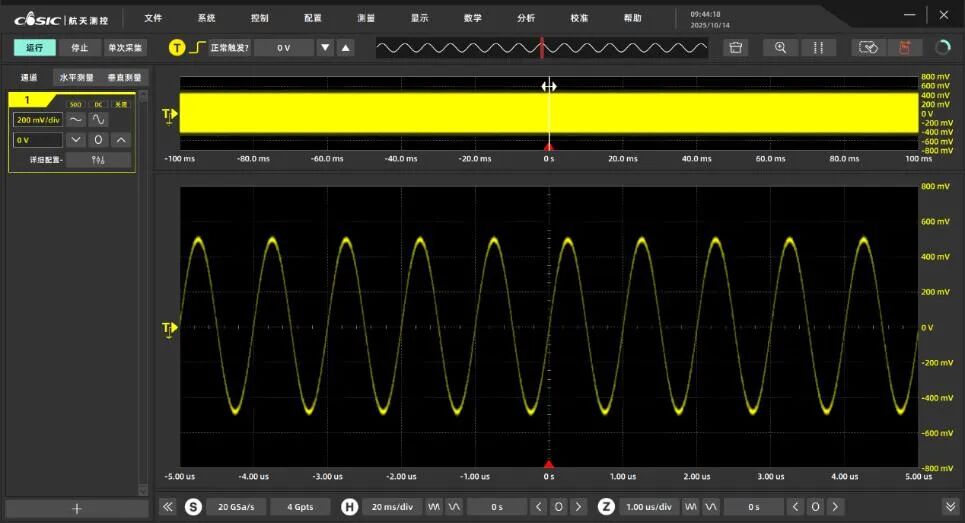The width and height of the screenshot is (965, 523).
Task: Add a channel with the plus button
Action: [x=77, y=509]
